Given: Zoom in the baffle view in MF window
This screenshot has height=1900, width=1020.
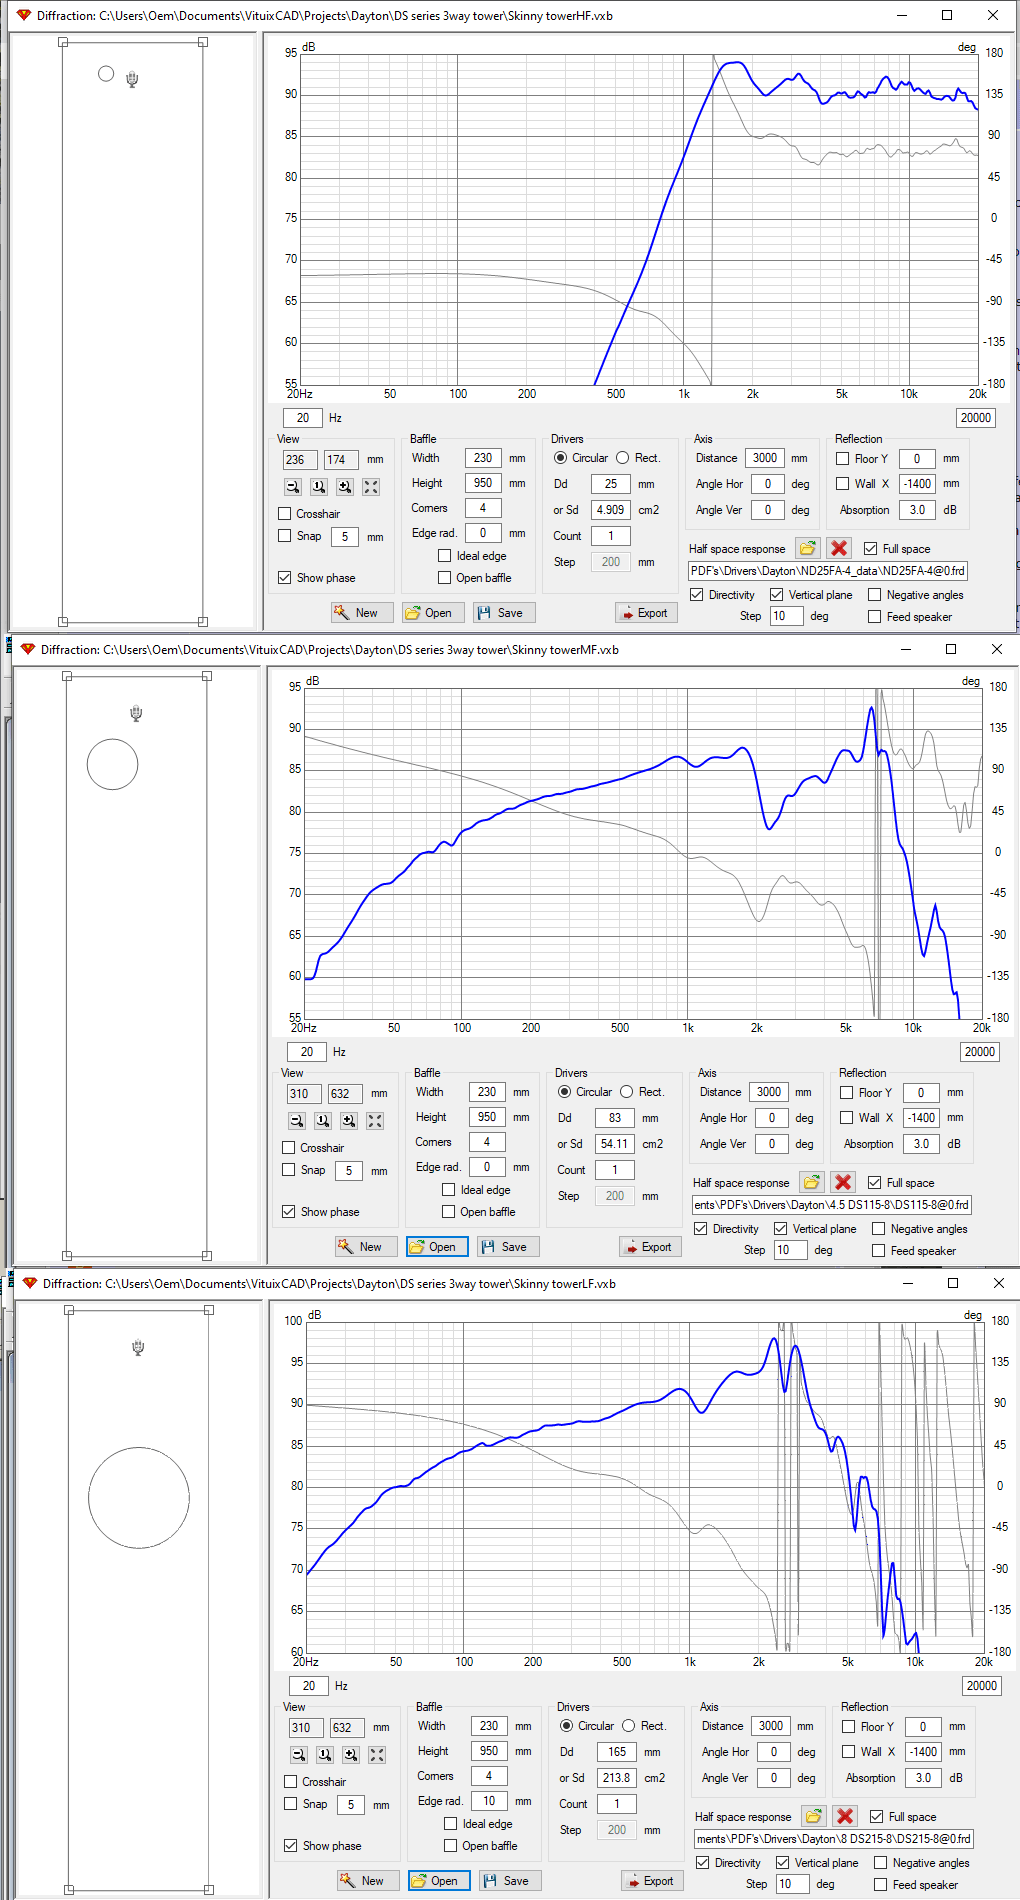Looking at the screenshot, I should [x=349, y=1121].
